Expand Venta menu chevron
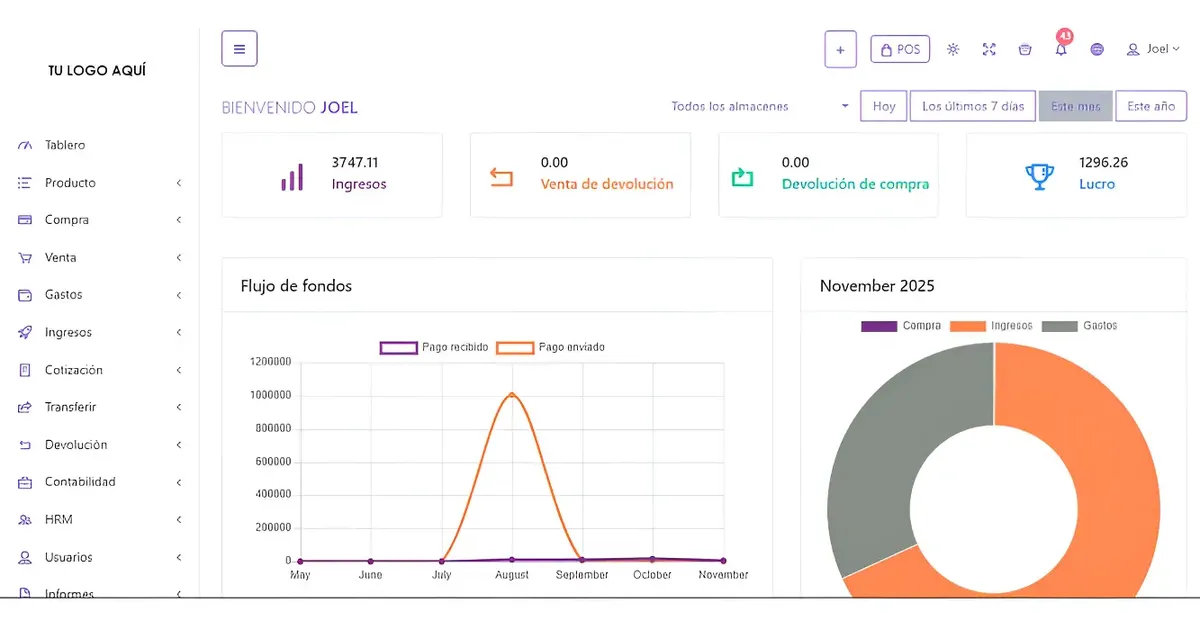The width and height of the screenshot is (1200, 628). coord(179,258)
